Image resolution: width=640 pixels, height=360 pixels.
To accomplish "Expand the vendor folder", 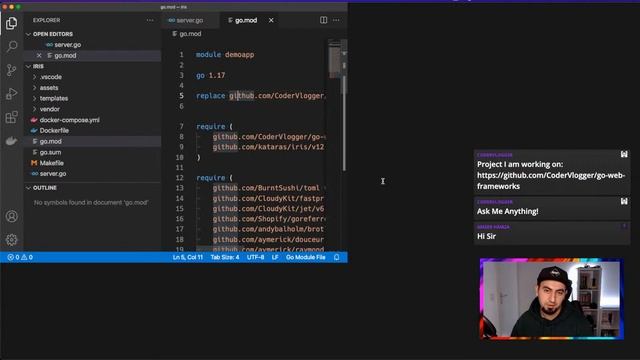I will tap(49, 109).
